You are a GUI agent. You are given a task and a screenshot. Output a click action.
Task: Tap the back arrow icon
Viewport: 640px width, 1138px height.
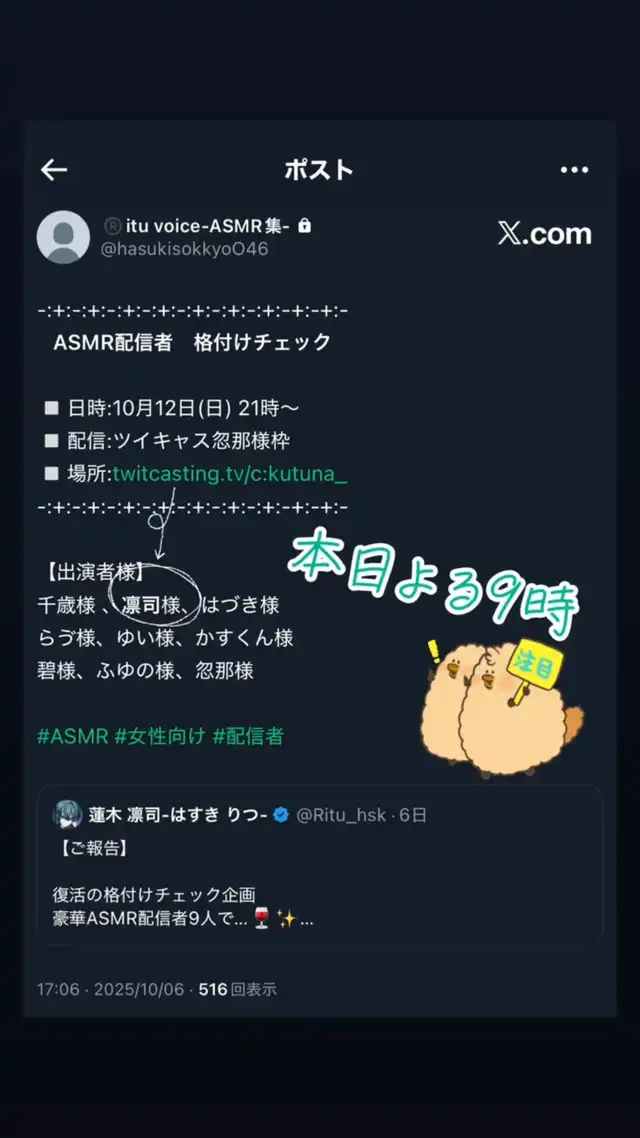(54, 170)
